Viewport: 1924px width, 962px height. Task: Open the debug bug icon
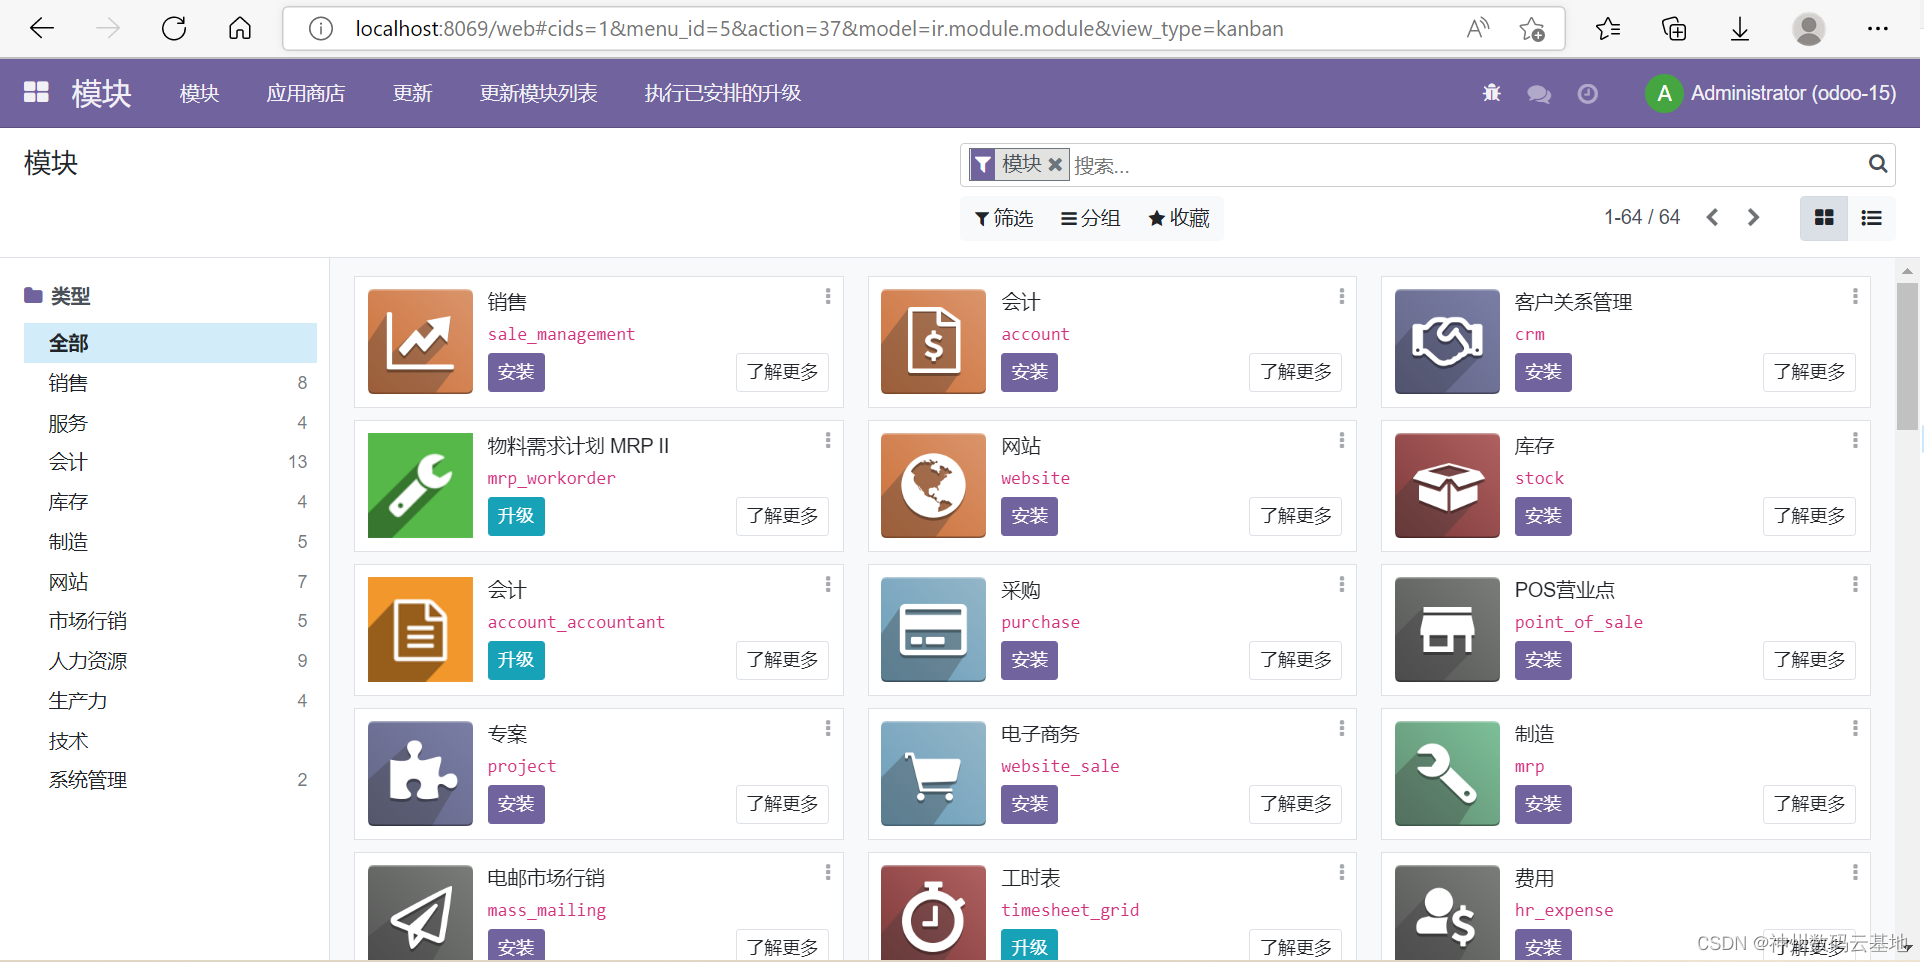(1491, 93)
